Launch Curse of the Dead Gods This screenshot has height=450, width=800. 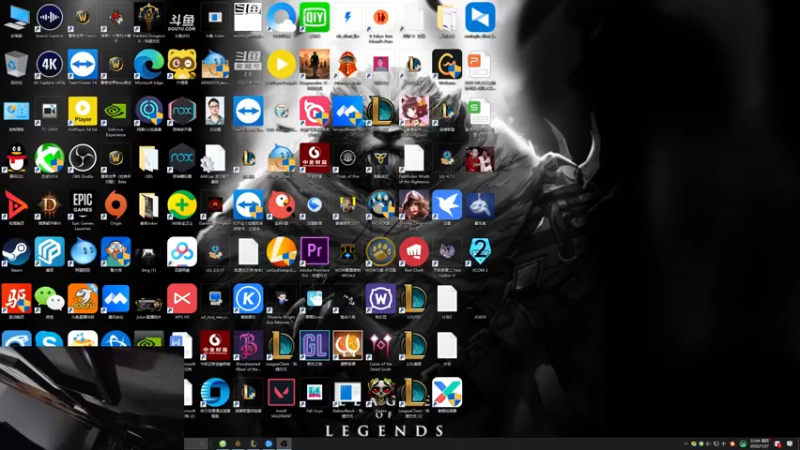coord(381,346)
